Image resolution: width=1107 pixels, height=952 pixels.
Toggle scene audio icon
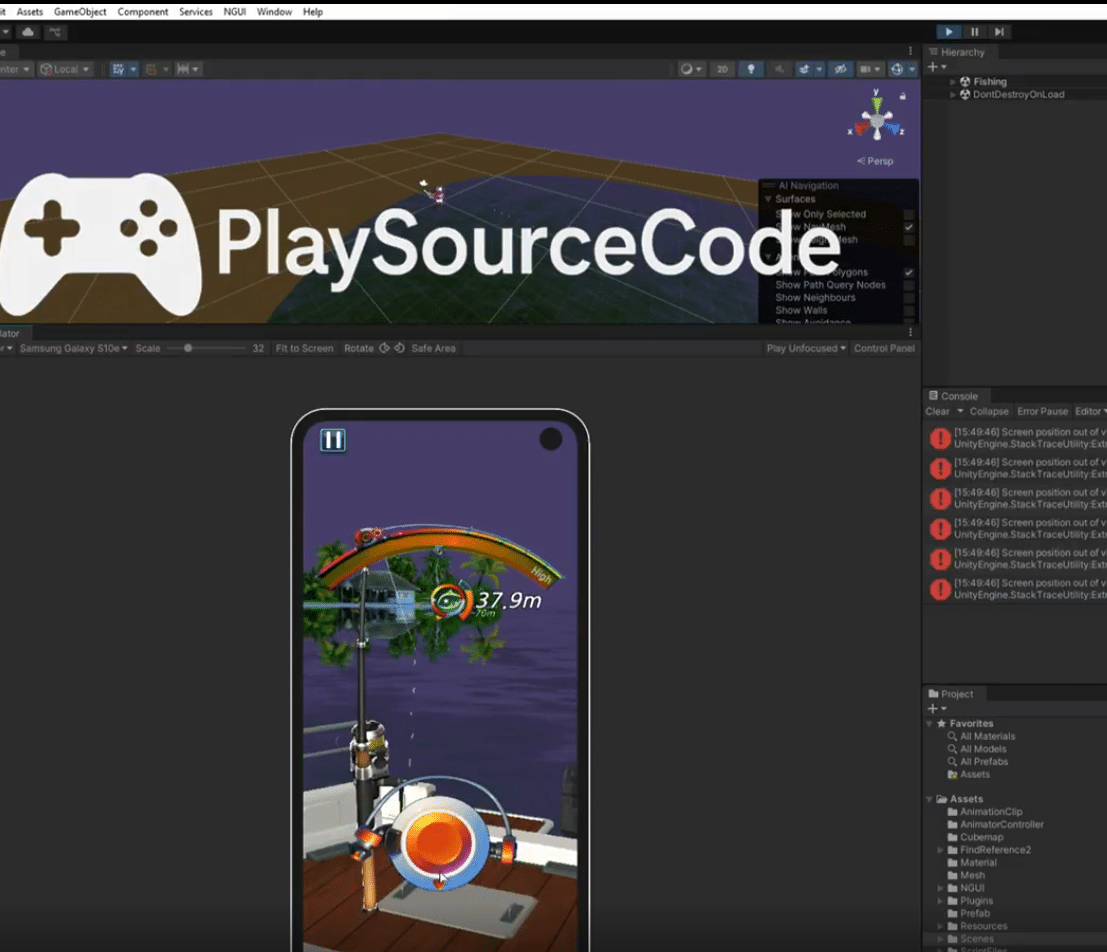pyautogui.click(x=779, y=69)
